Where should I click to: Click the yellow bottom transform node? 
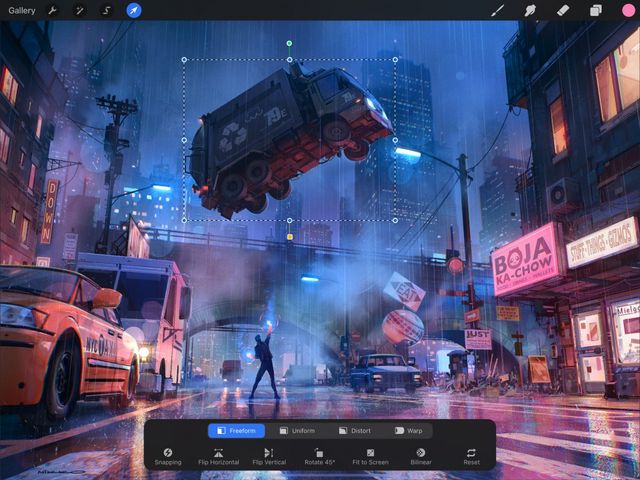[290, 237]
